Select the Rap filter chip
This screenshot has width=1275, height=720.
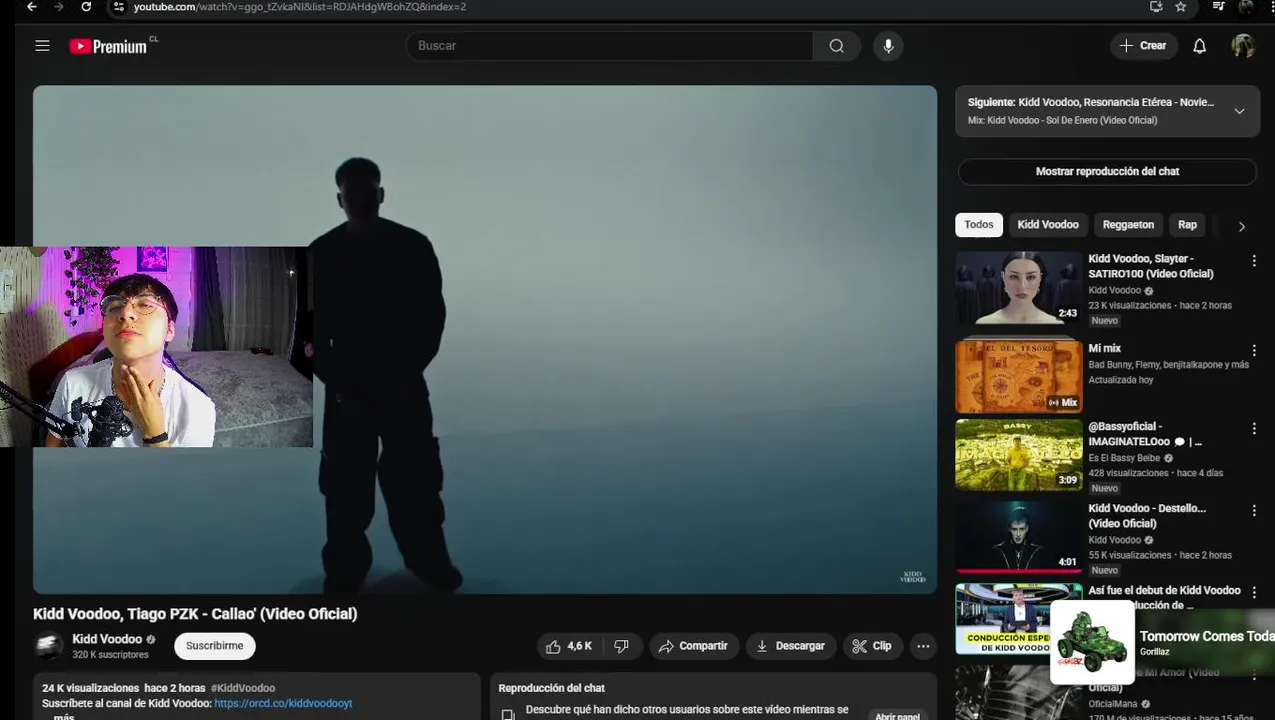coord(1187,225)
